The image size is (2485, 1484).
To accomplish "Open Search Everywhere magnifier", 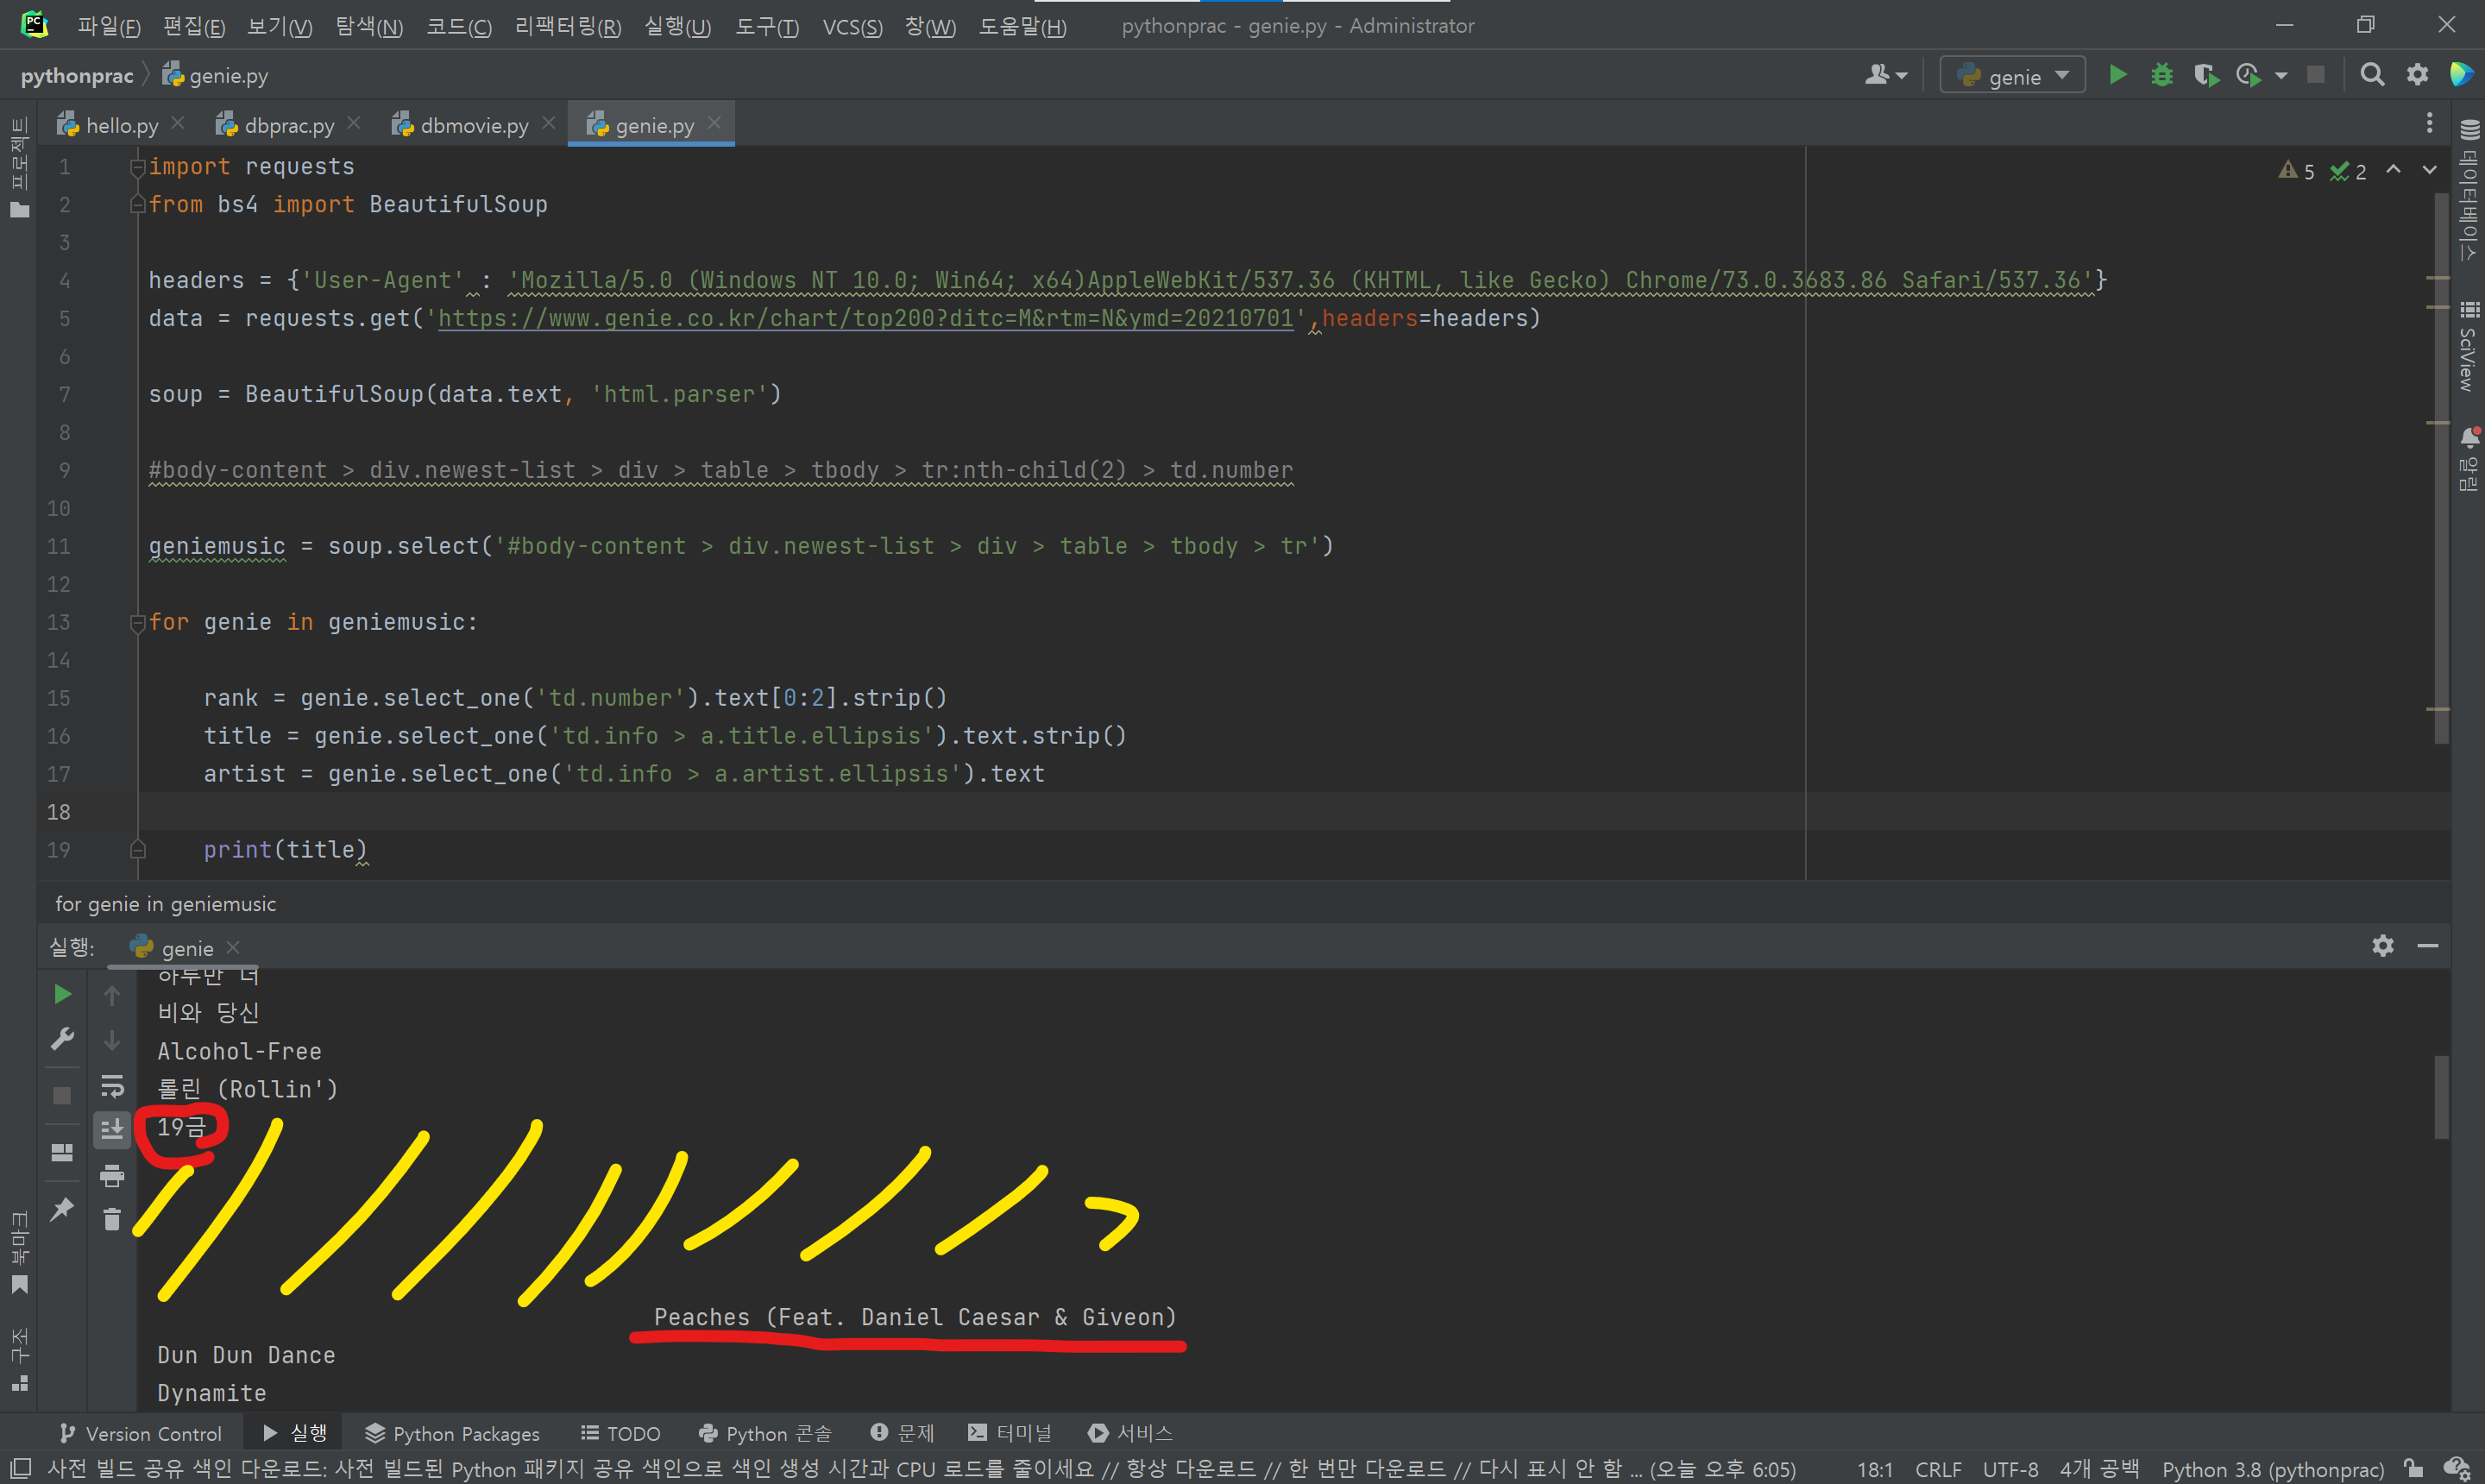I will pyautogui.click(x=2371, y=75).
